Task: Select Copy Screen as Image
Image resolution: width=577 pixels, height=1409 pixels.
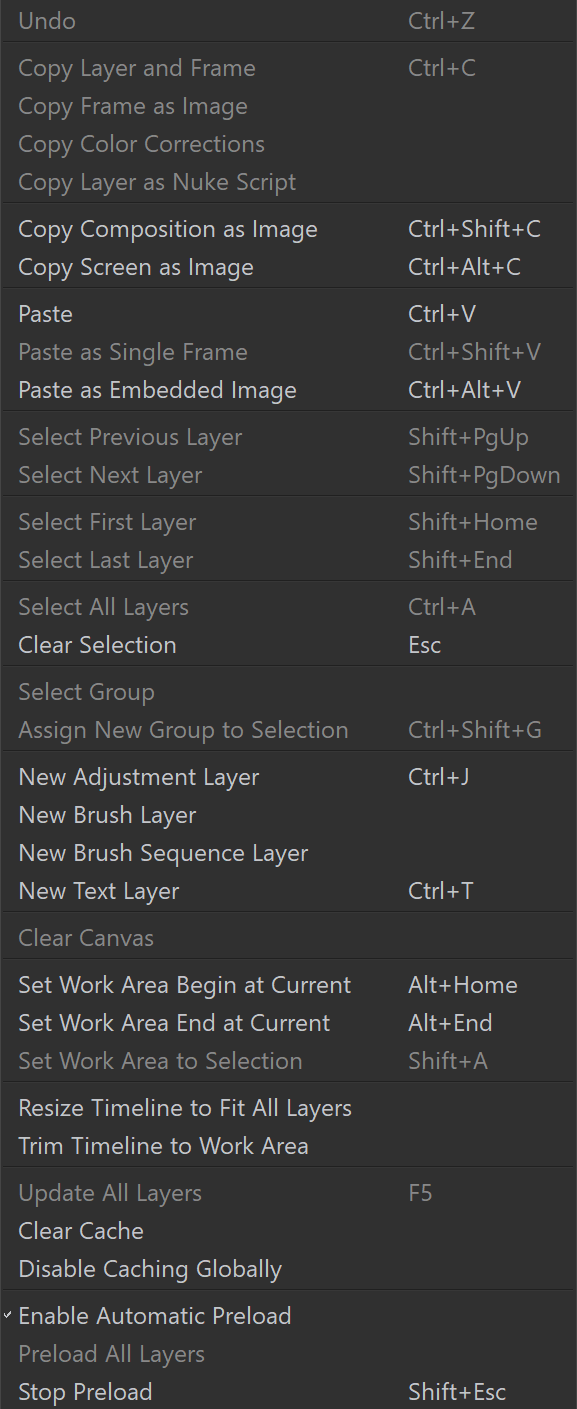Action: point(288,267)
